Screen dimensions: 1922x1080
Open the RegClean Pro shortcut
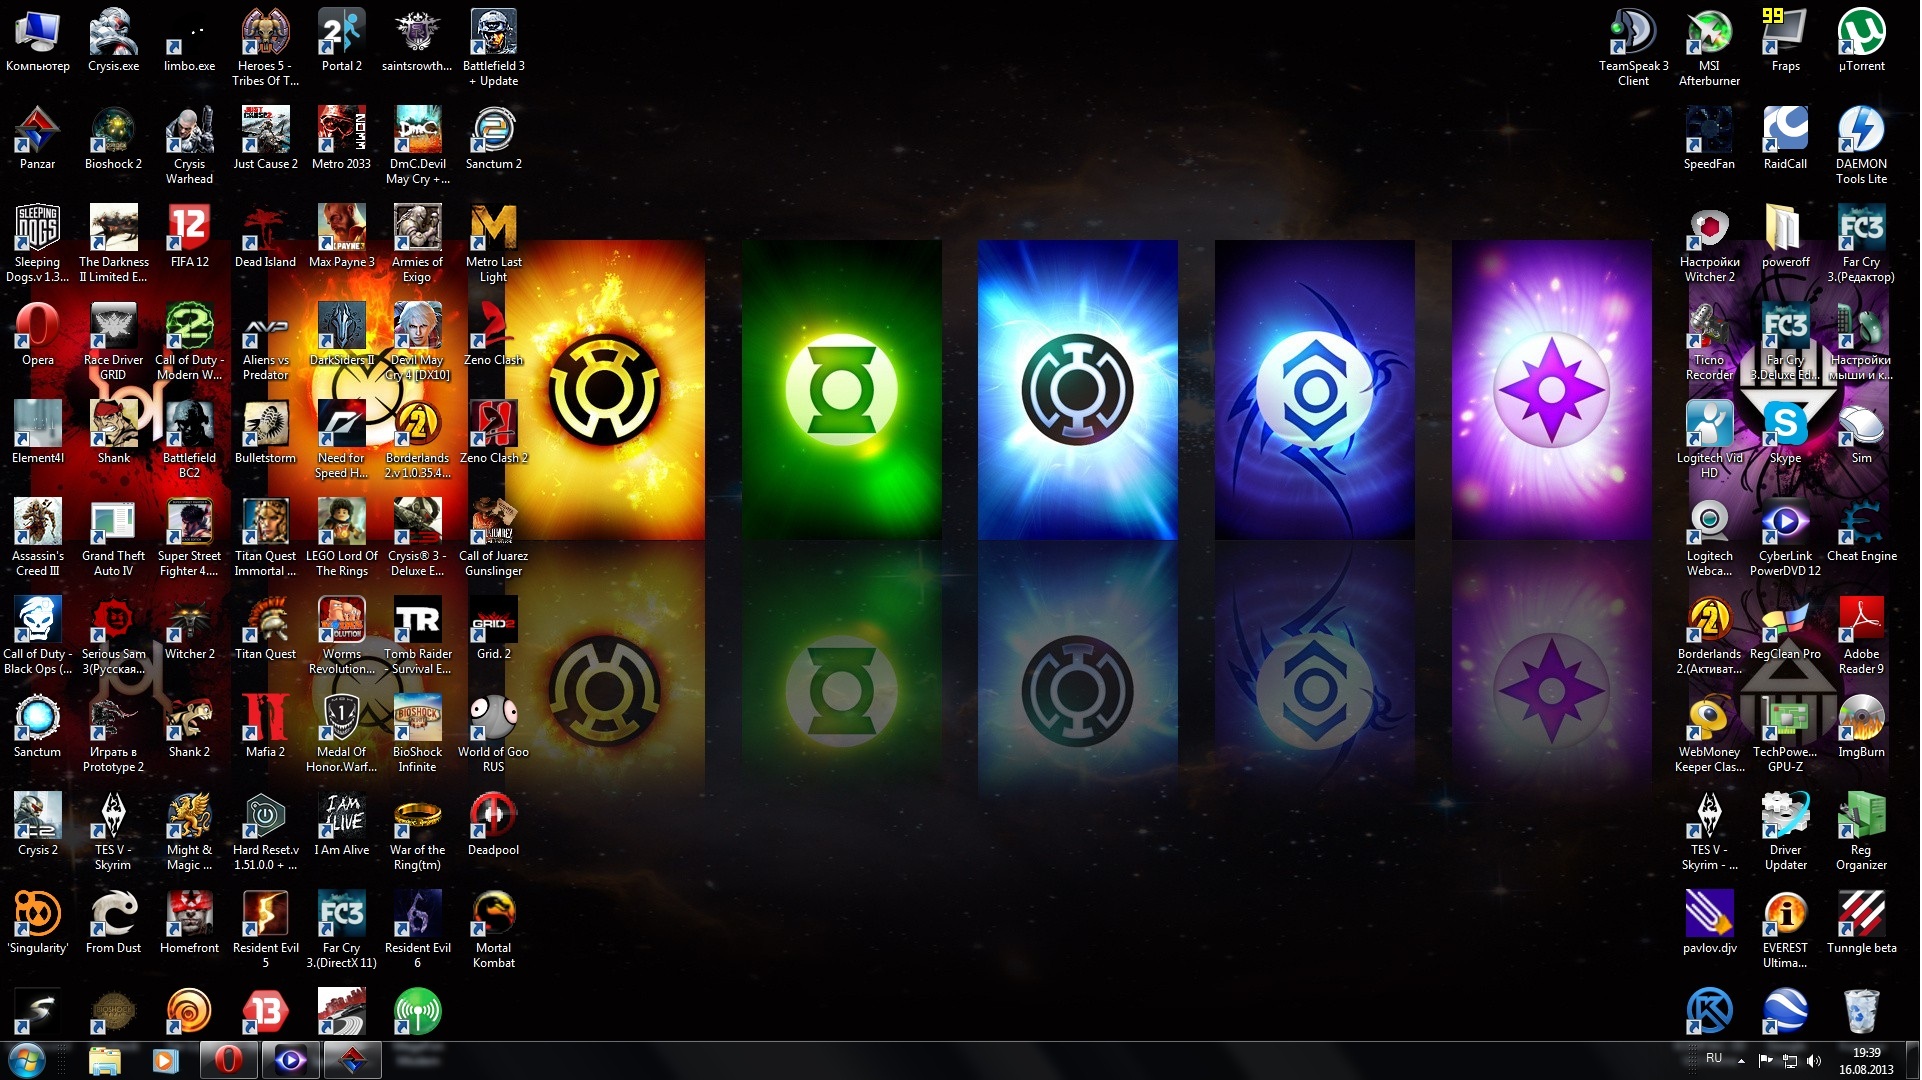tap(1785, 629)
